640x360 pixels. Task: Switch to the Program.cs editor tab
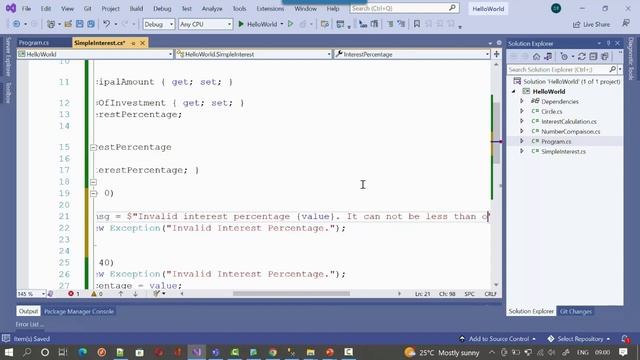pos(34,42)
